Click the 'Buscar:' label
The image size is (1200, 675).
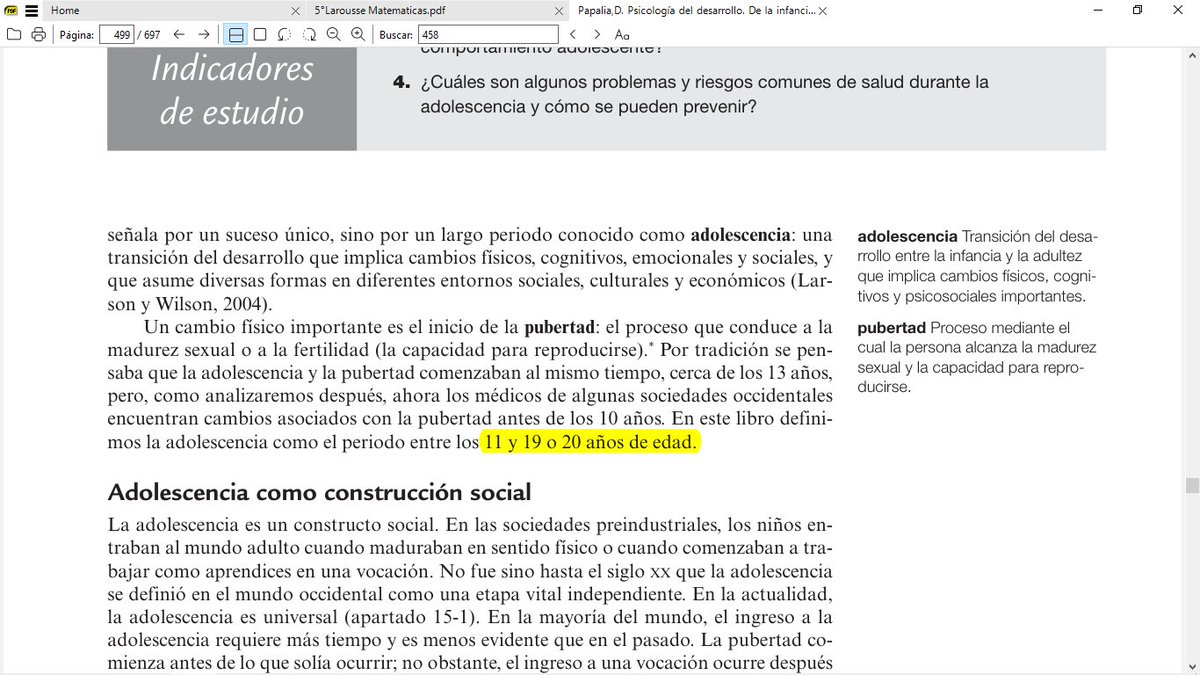[395, 34]
